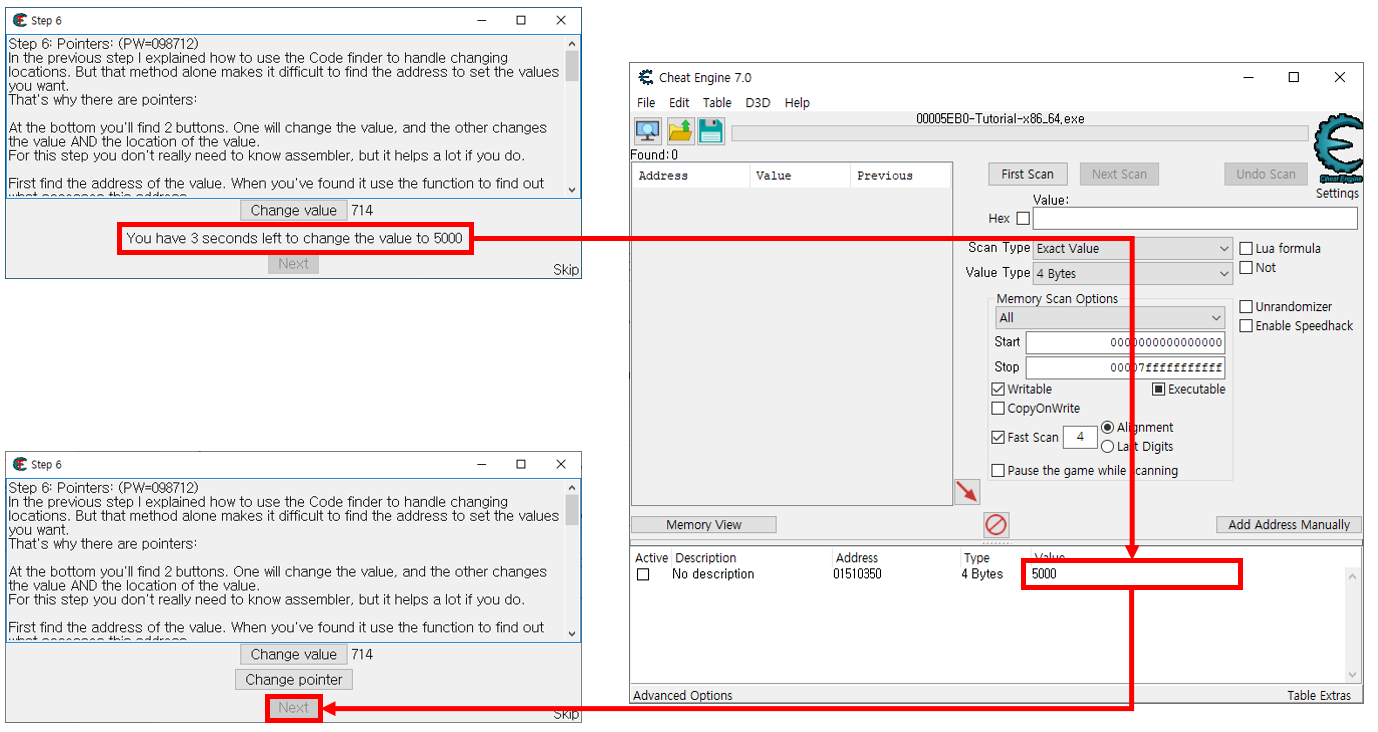The height and width of the screenshot is (732, 1378).
Task: Click Next in the upper Step 6 window
Action: tap(293, 264)
